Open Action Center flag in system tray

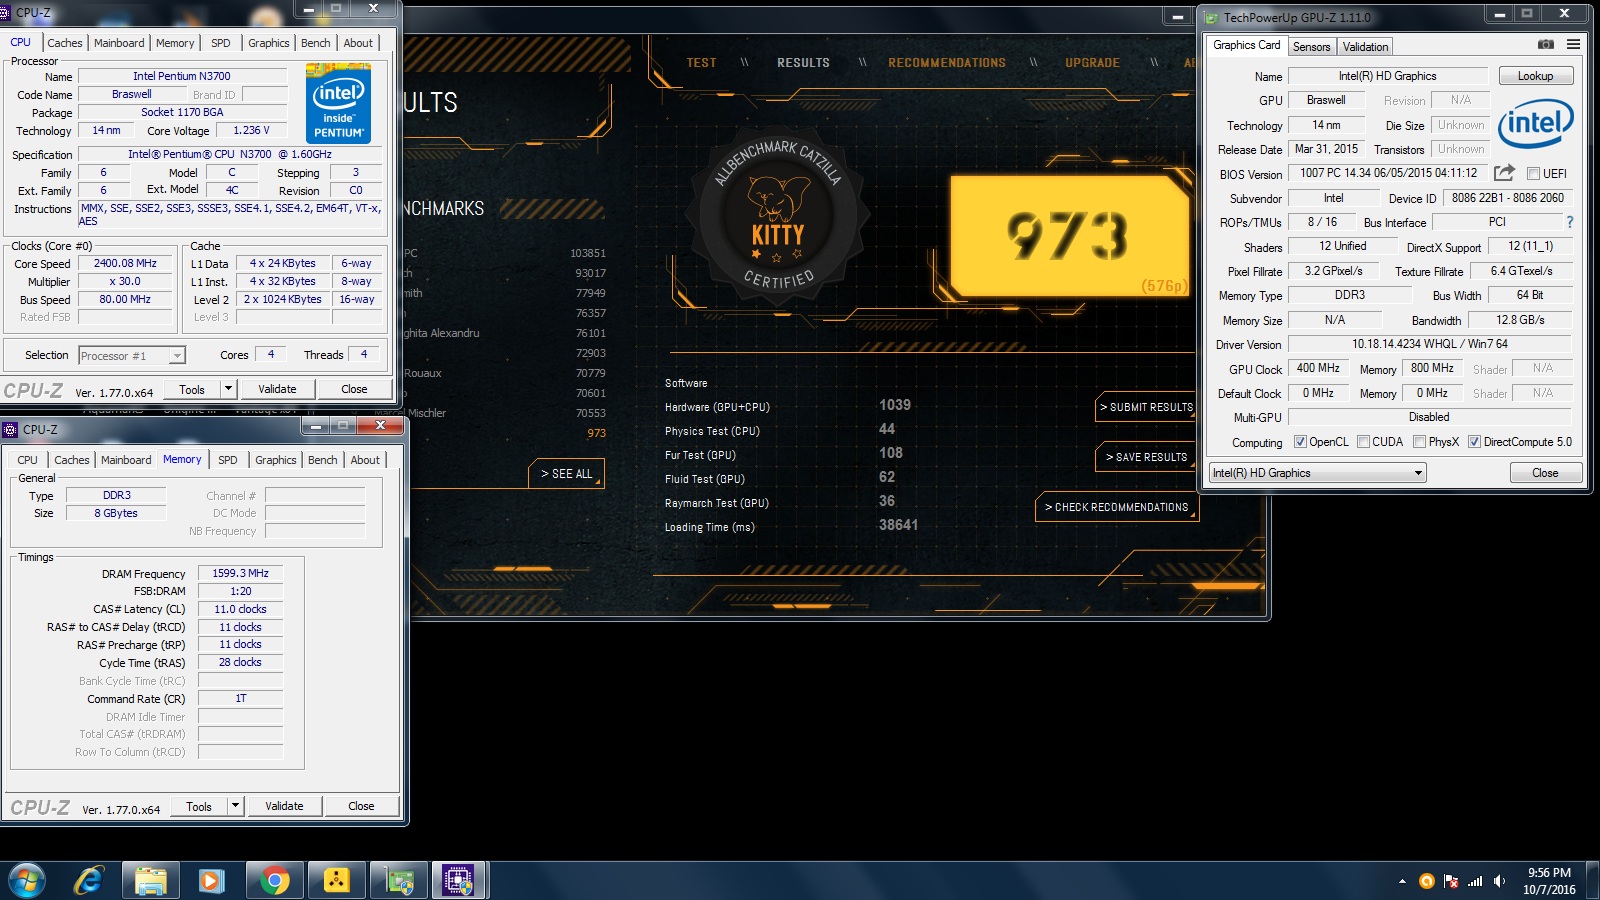click(x=1451, y=881)
